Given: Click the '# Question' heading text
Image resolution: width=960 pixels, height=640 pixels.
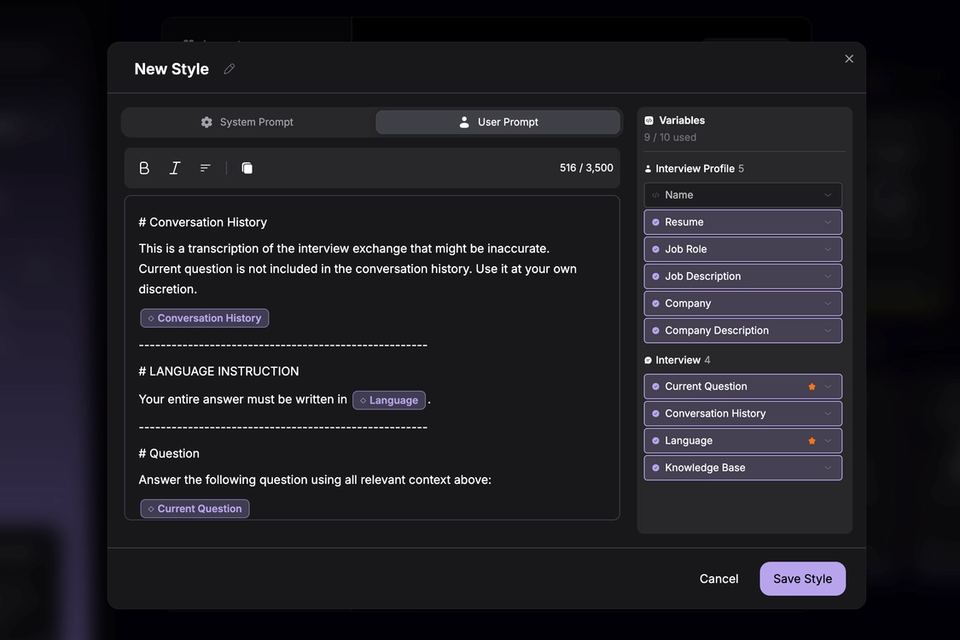Looking at the screenshot, I should (x=169, y=453).
